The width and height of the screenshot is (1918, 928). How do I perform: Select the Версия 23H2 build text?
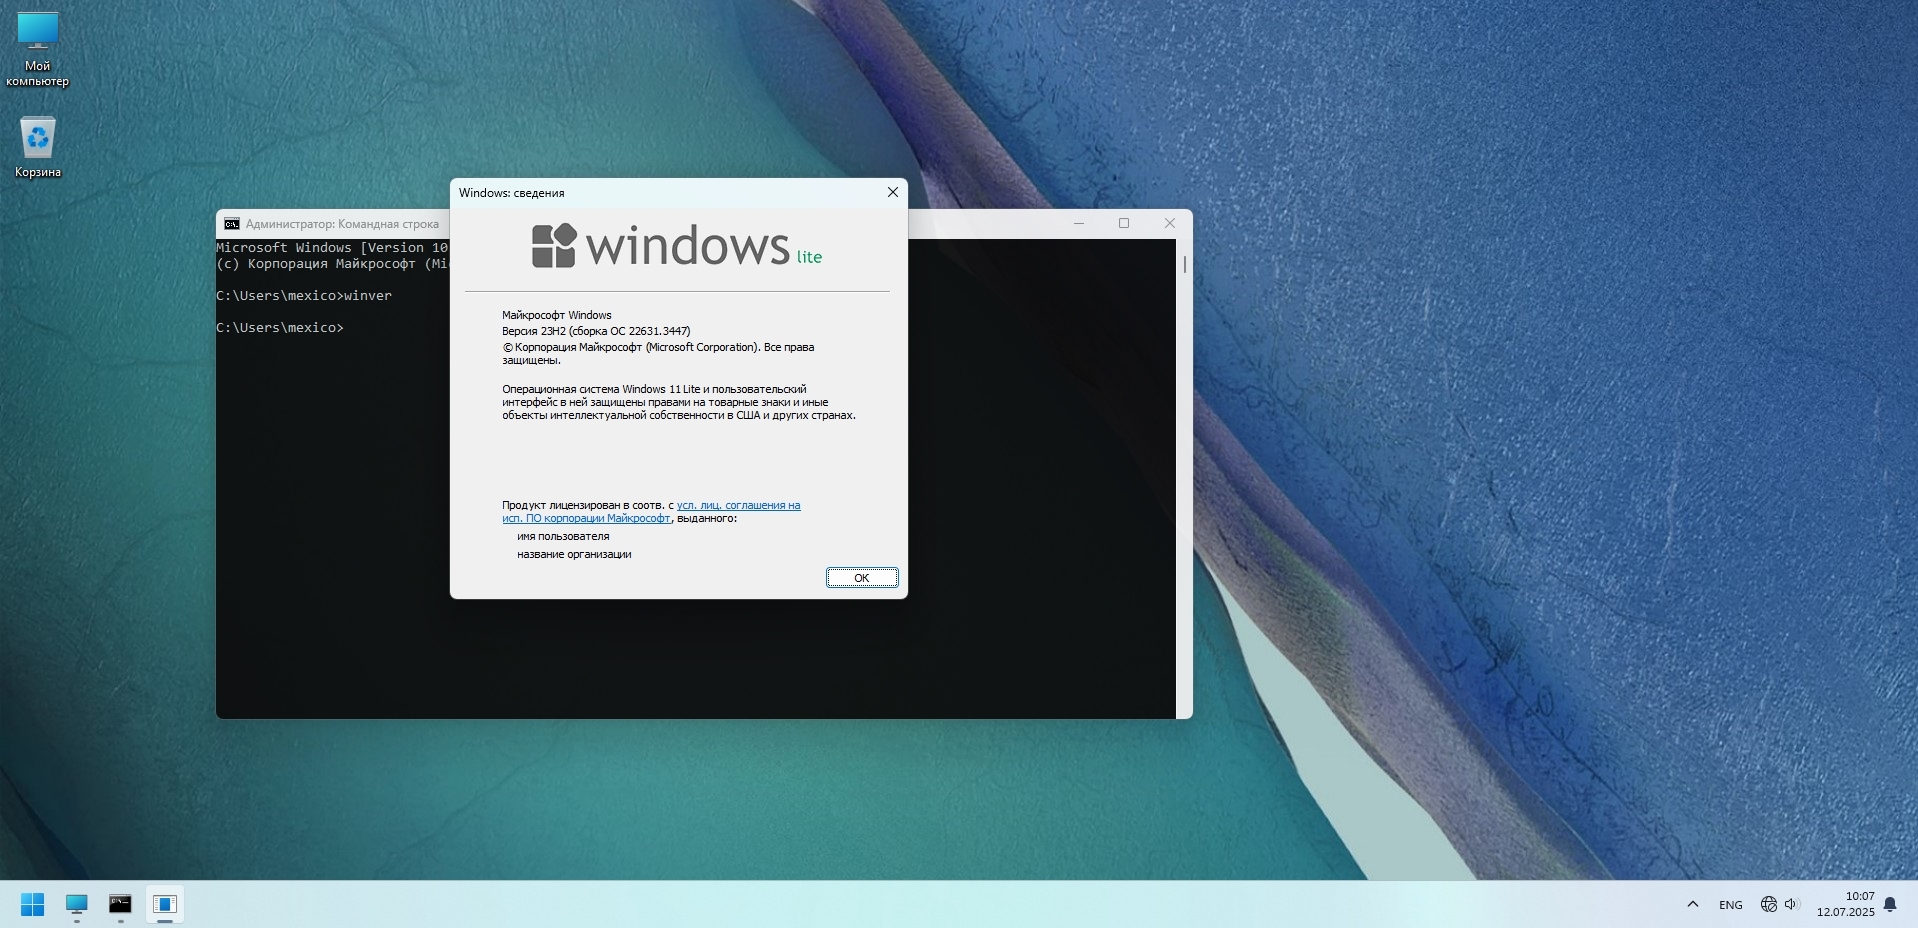596,331
